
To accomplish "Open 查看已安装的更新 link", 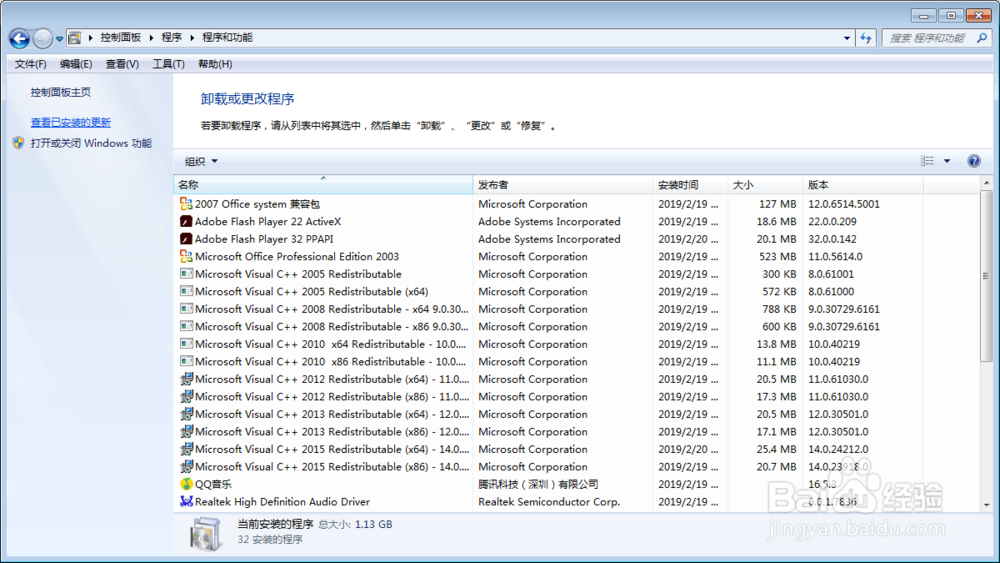I will pos(71,122).
